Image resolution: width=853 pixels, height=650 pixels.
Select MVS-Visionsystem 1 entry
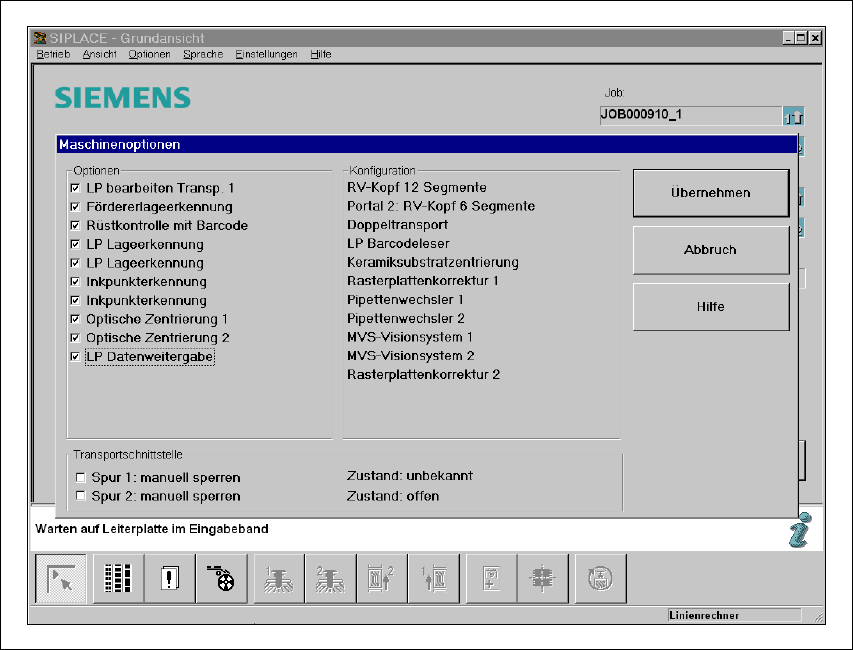410,337
